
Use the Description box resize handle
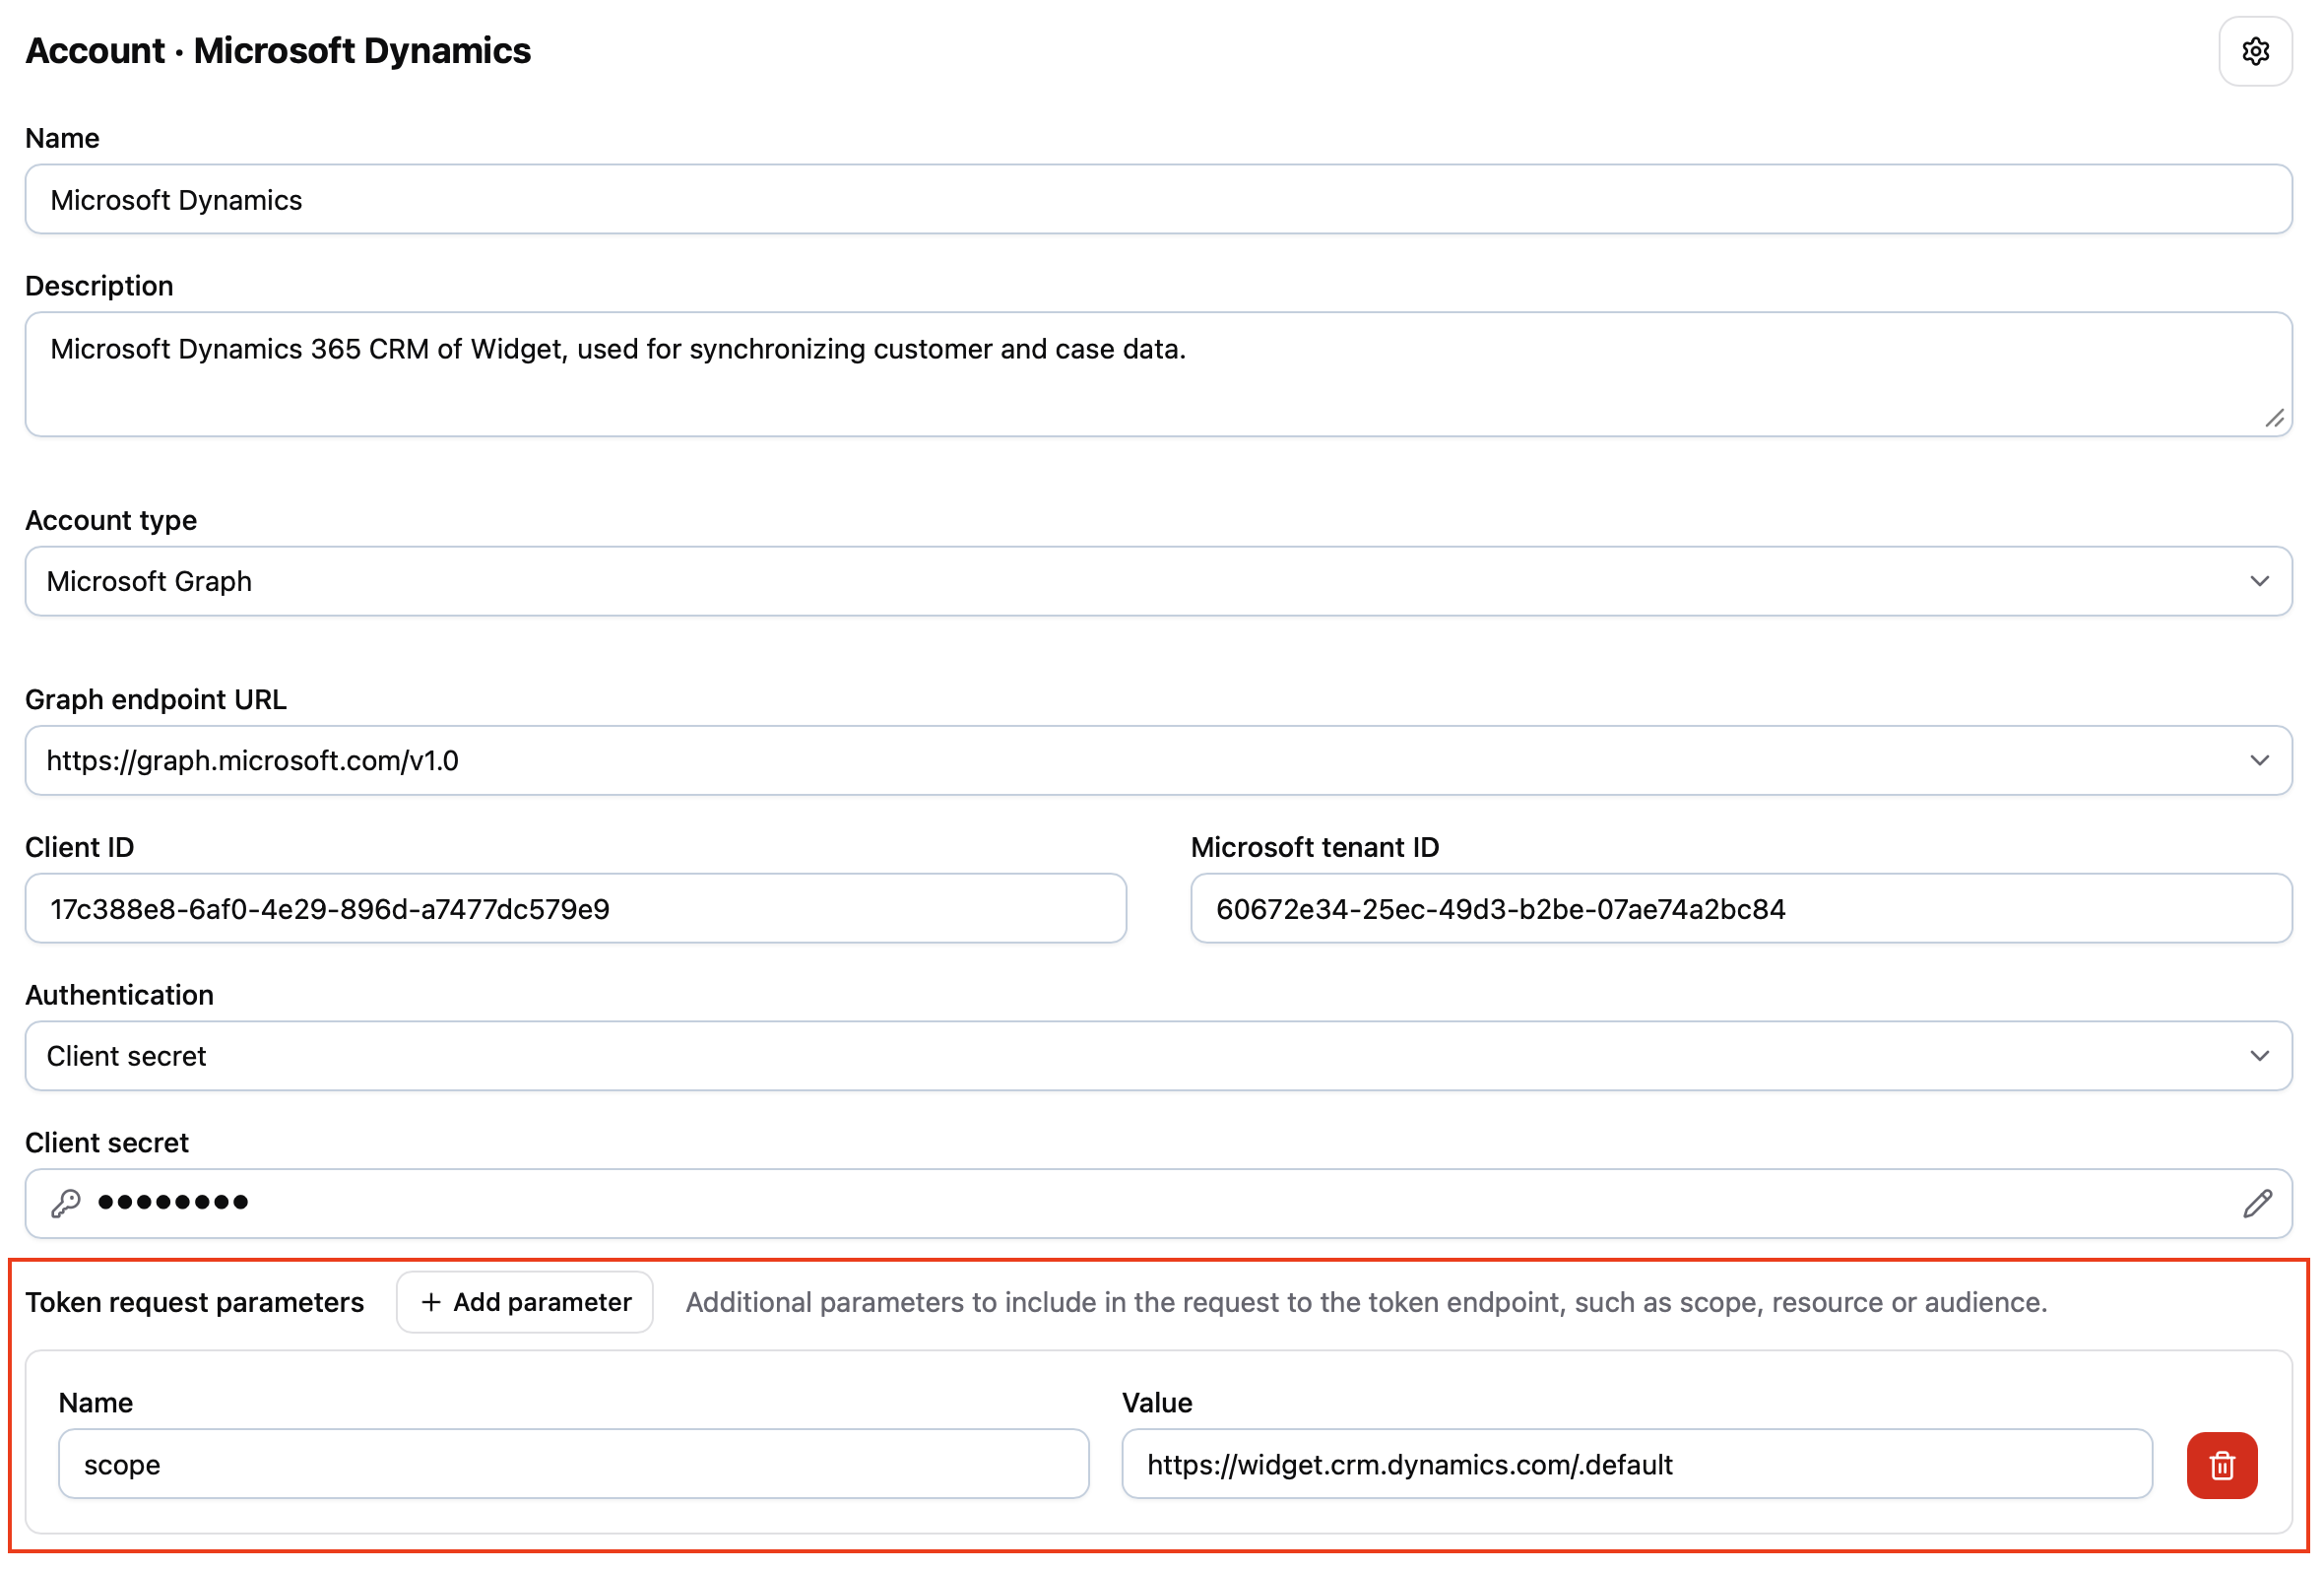click(2274, 418)
